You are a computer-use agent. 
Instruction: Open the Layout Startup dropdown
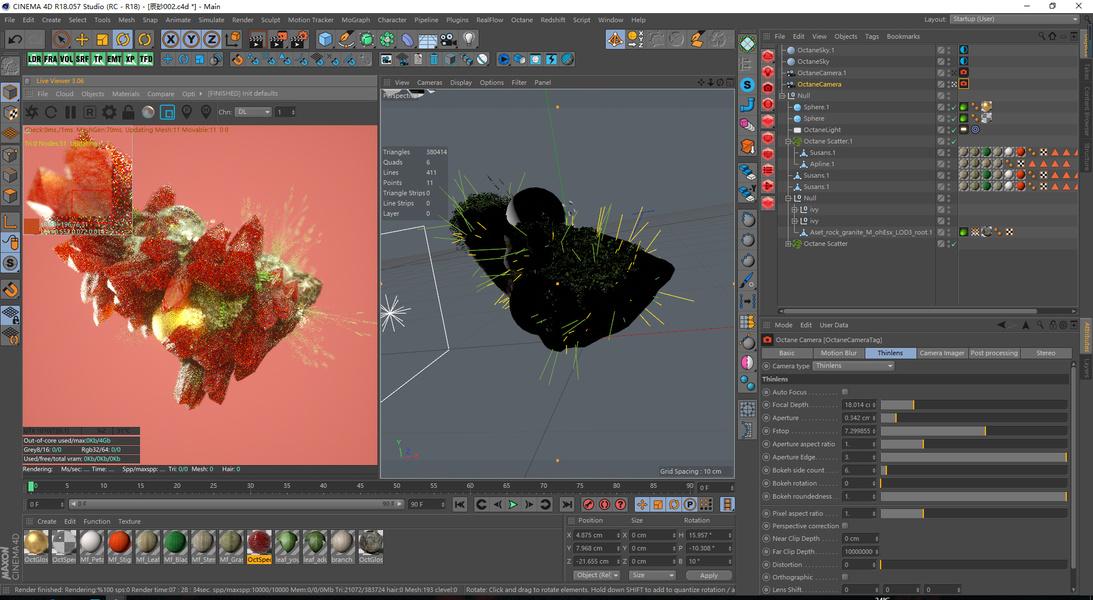[x=1014, y=20]
